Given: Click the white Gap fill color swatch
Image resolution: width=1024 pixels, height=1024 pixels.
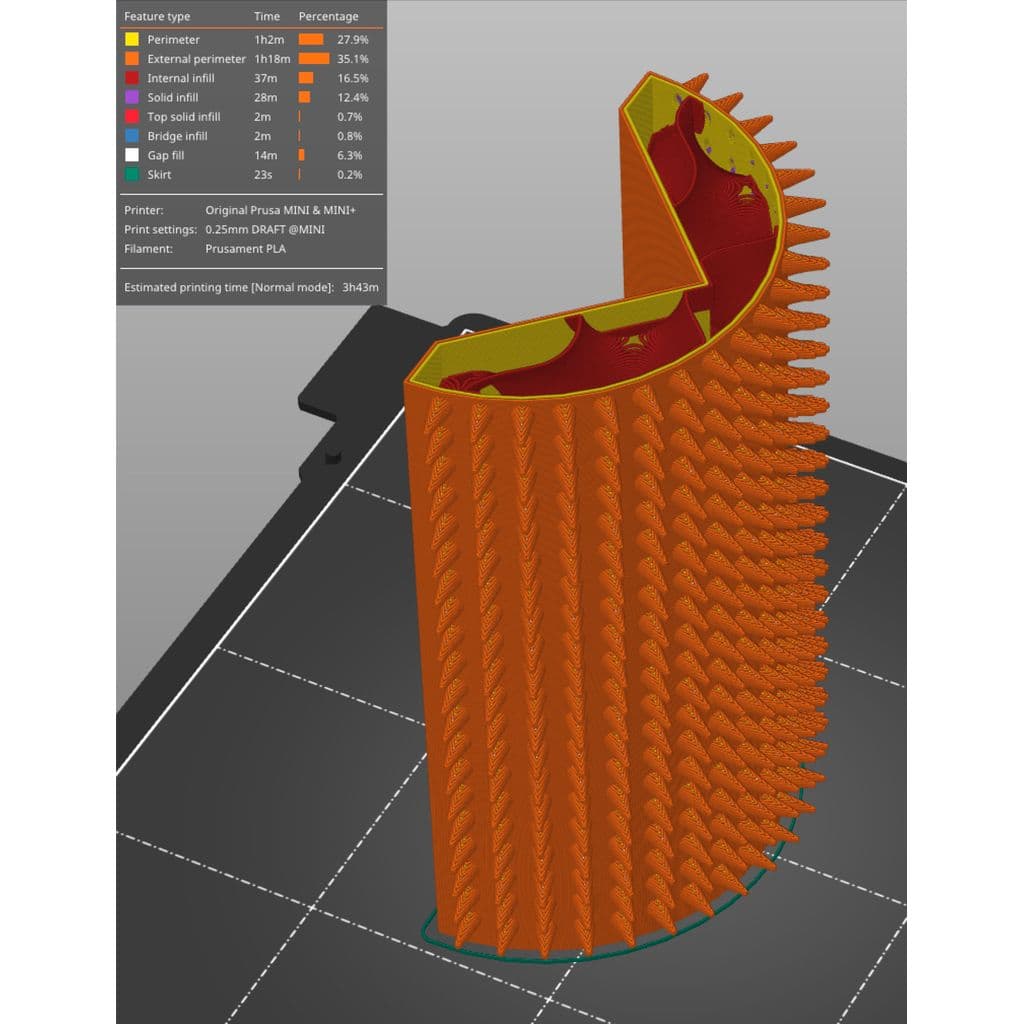Looking at the screenshot, I should click(x=132, y=155).
